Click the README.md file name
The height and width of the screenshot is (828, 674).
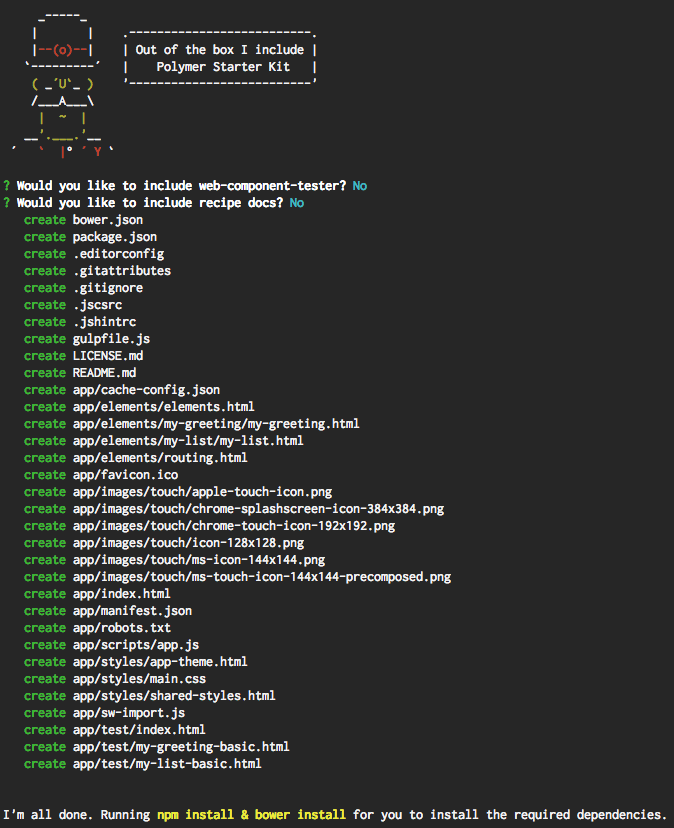(x=105, y=373)
